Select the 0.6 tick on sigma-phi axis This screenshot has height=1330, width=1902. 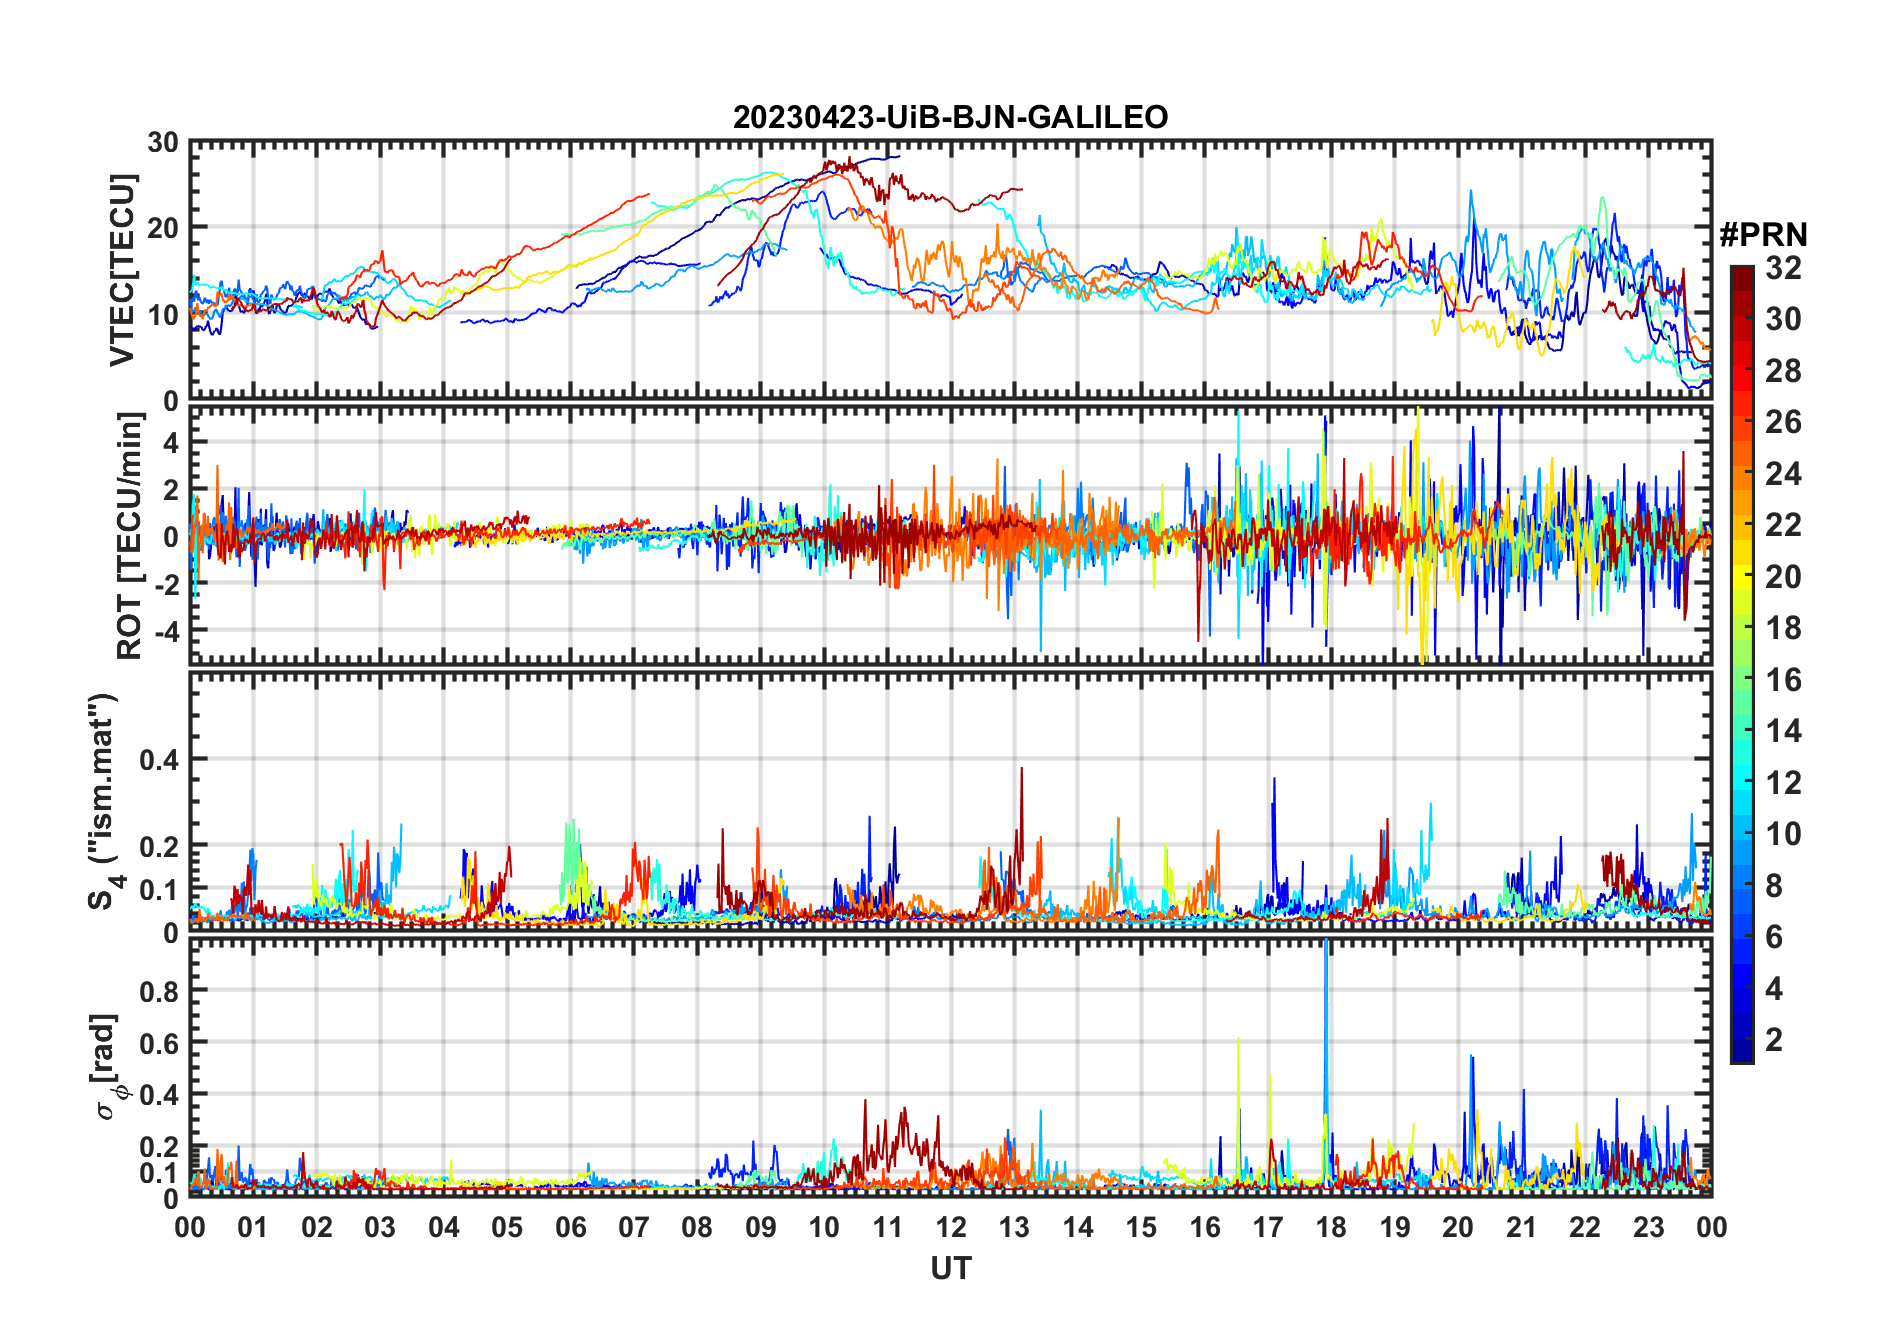[159, 1043]
